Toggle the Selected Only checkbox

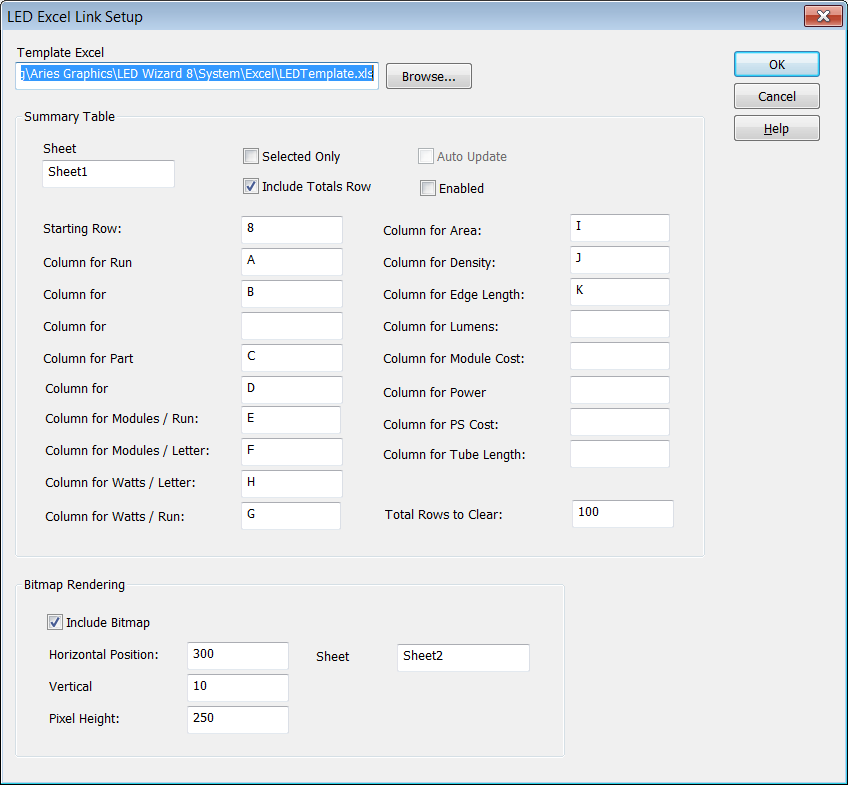pyautogui.click(x=251, y=156)
